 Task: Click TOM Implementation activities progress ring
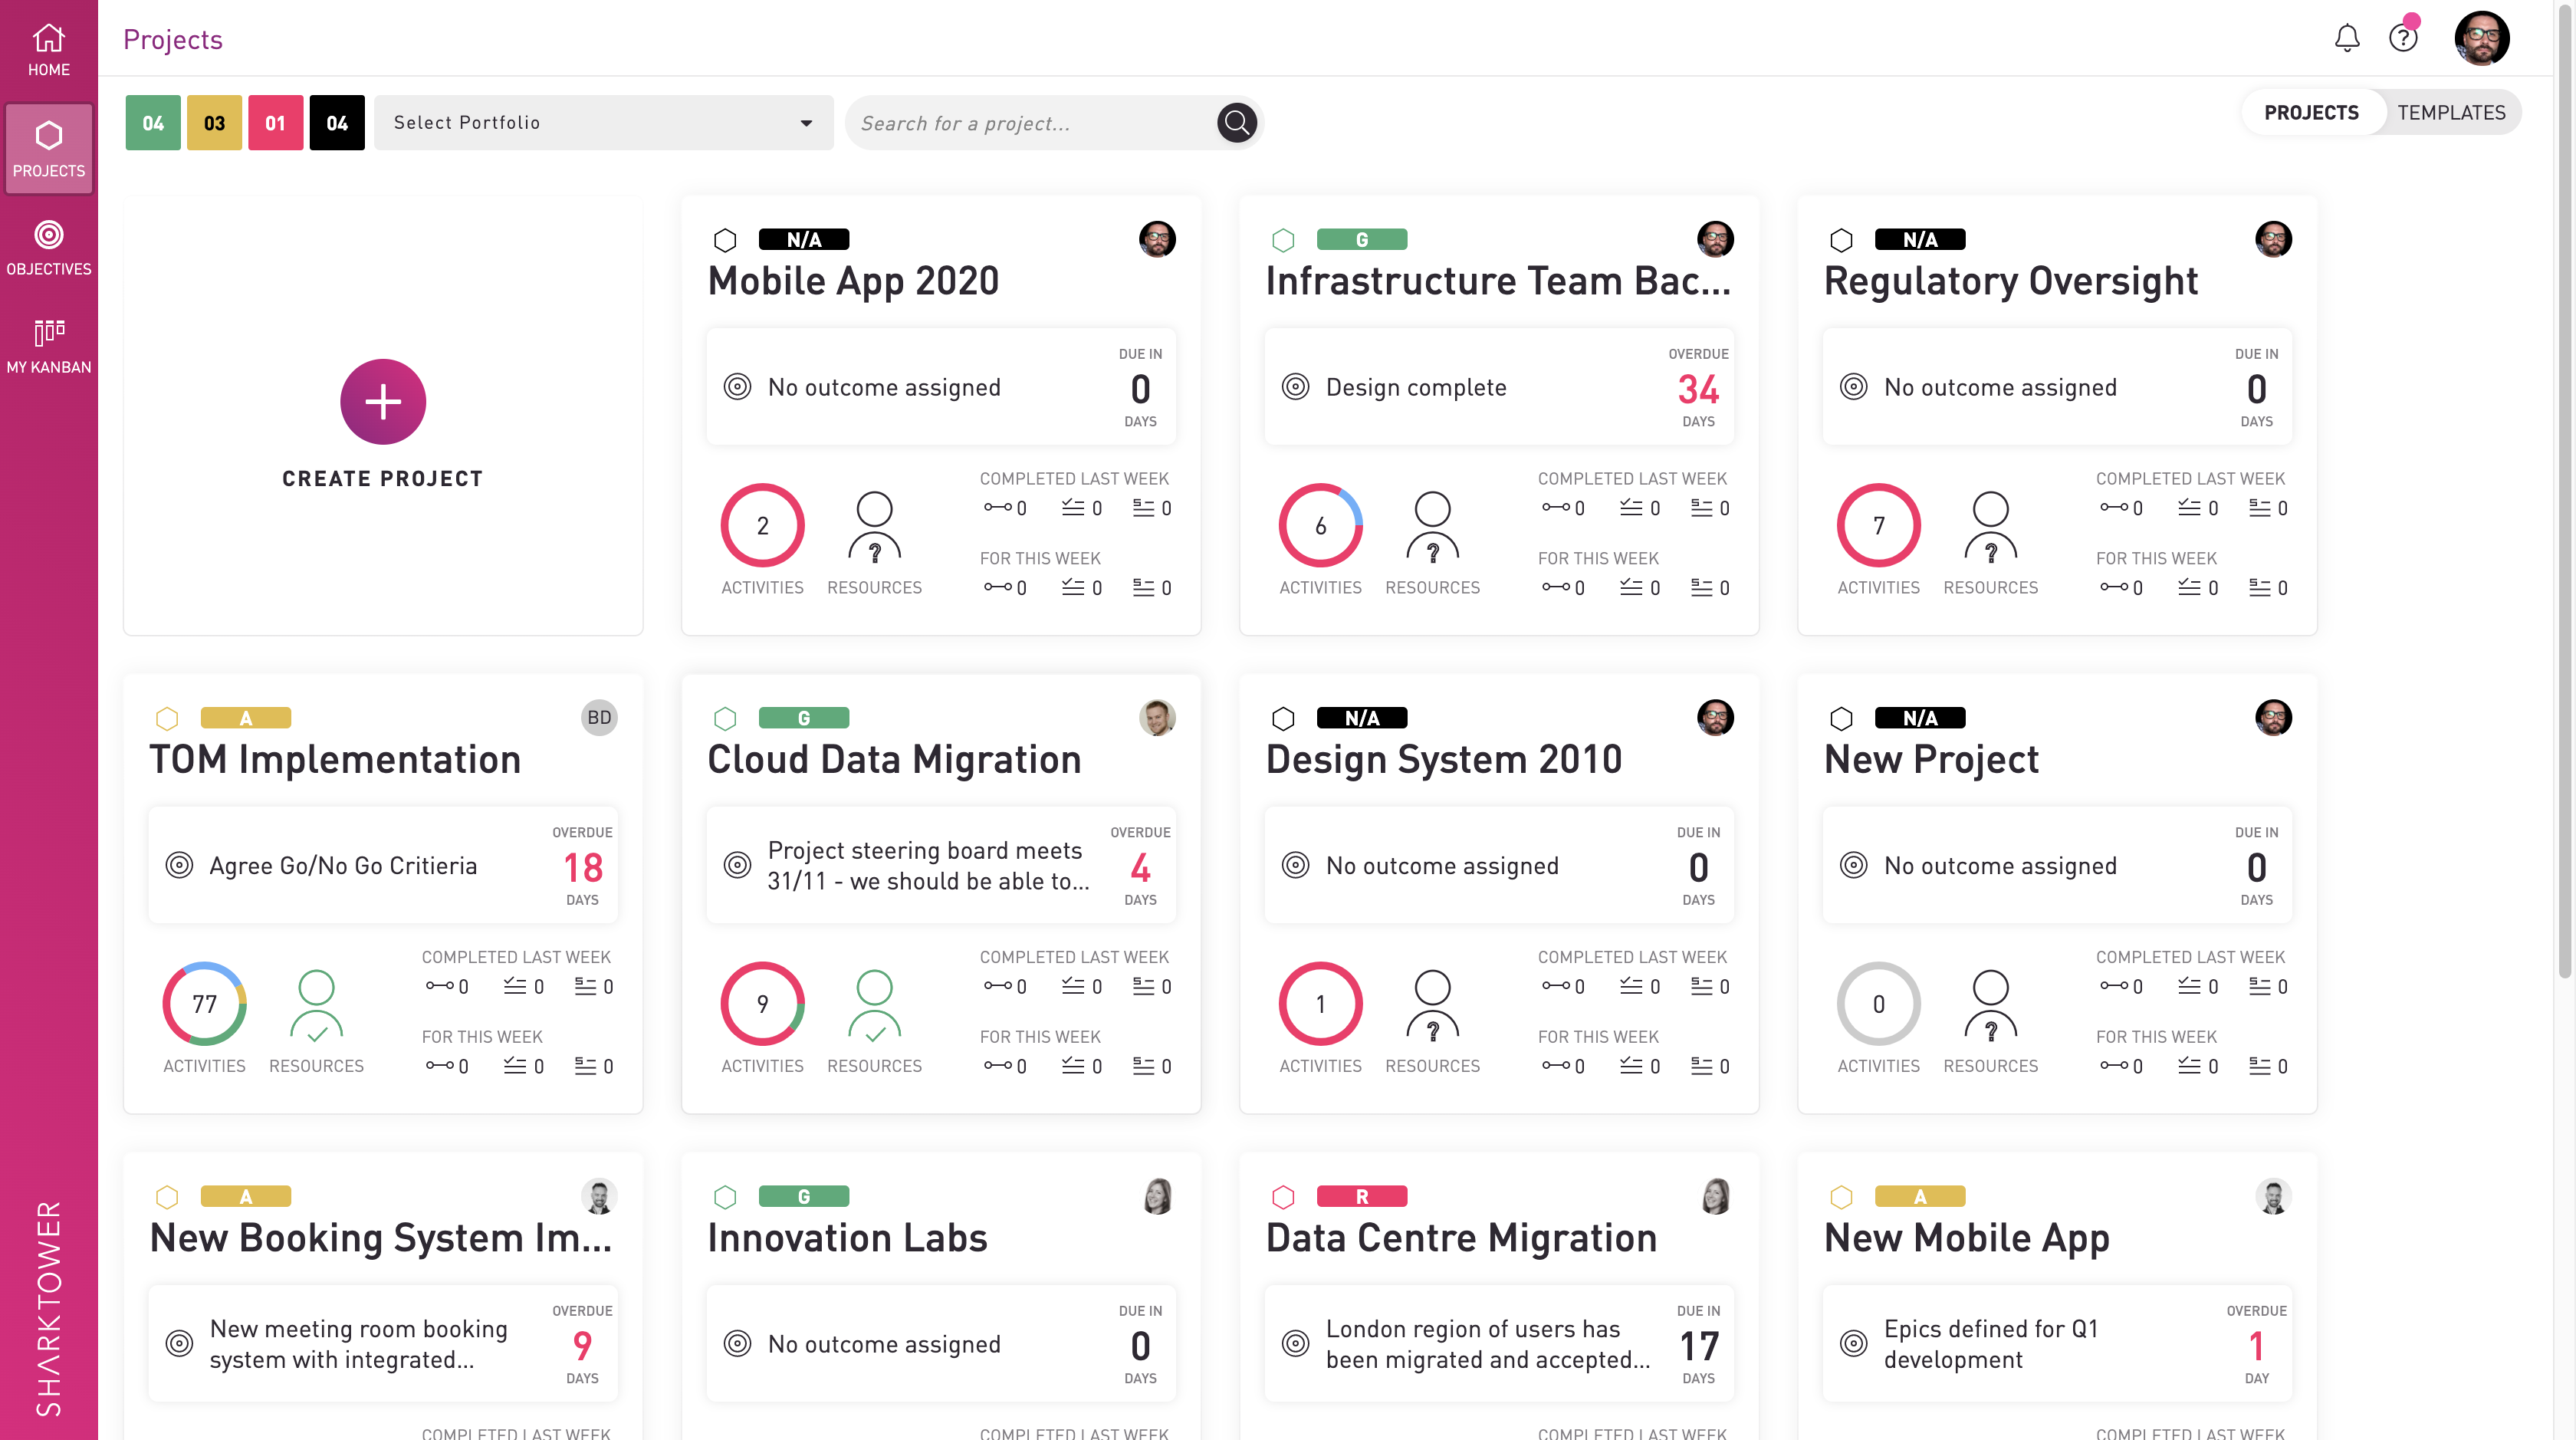(x=204, y=1004)
